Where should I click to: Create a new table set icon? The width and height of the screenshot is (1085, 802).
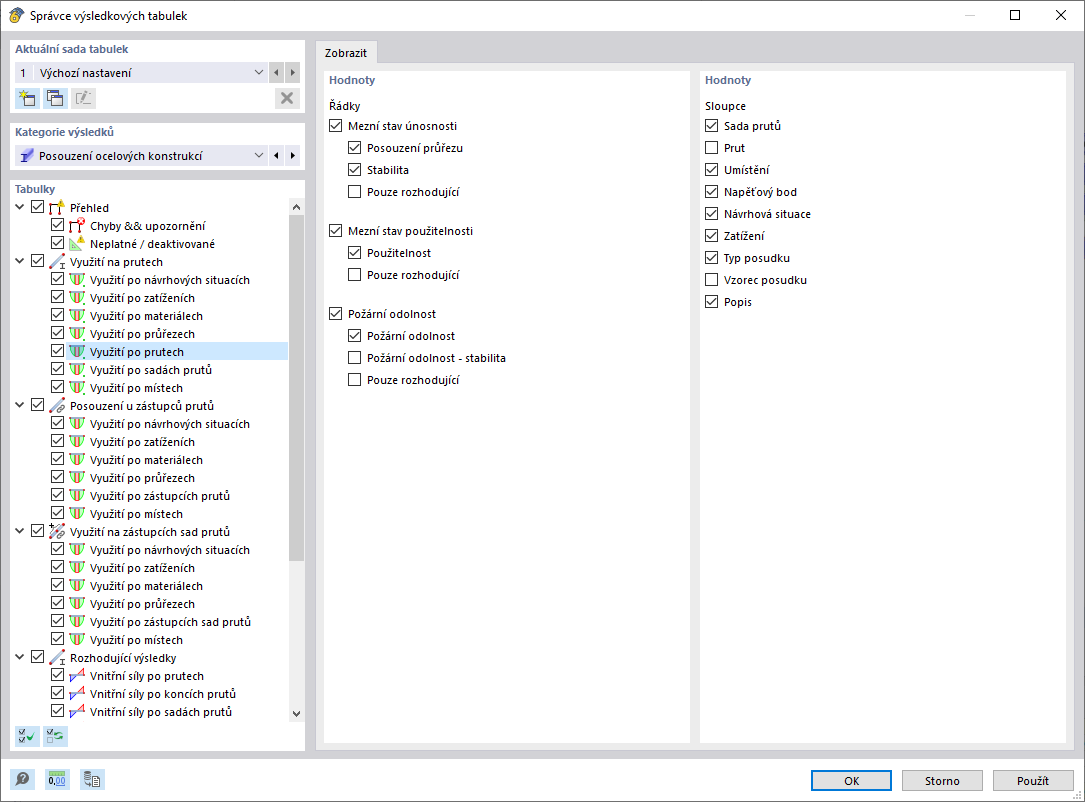pos(27,98)
